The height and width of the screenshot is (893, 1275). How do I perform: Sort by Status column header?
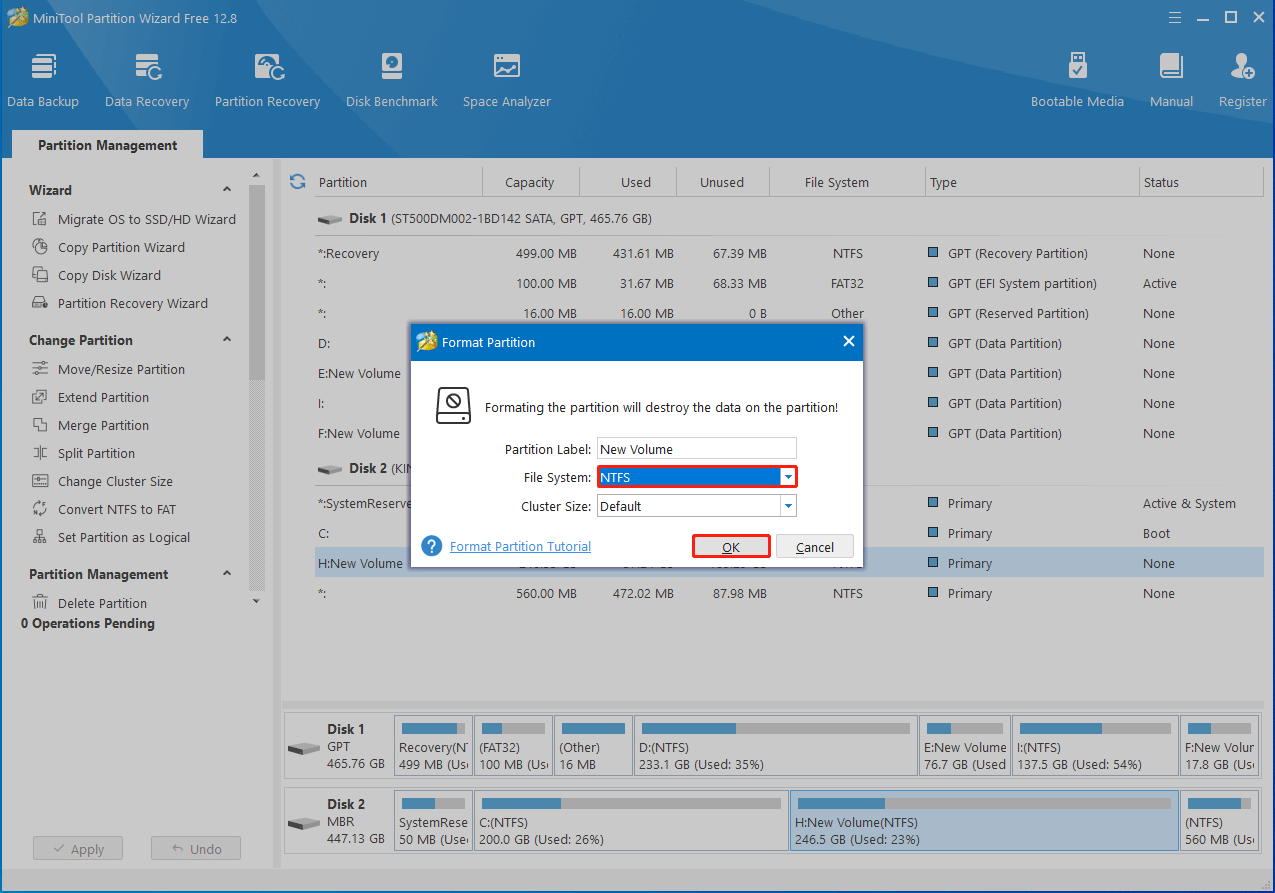point(1200,182)
